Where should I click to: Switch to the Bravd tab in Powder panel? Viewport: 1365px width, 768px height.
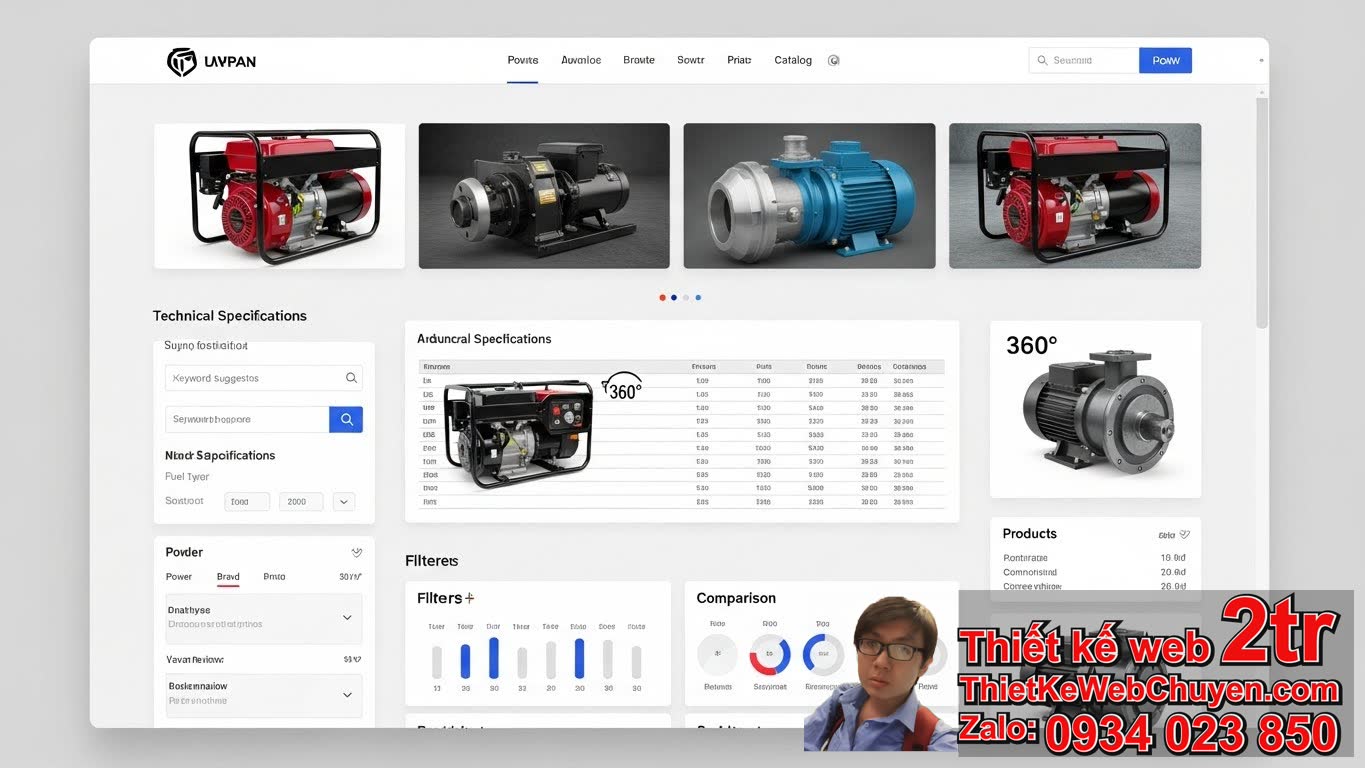click(228, 577)
